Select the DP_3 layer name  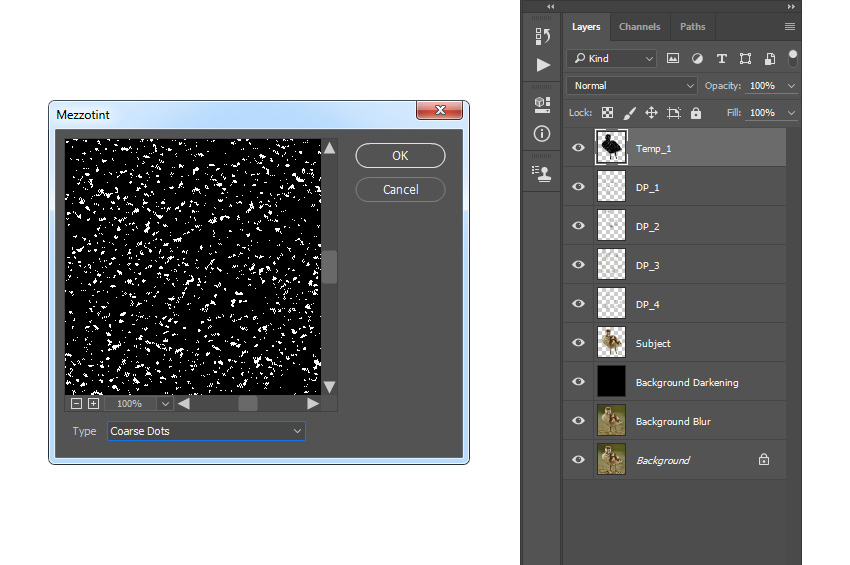coord(648,266)
